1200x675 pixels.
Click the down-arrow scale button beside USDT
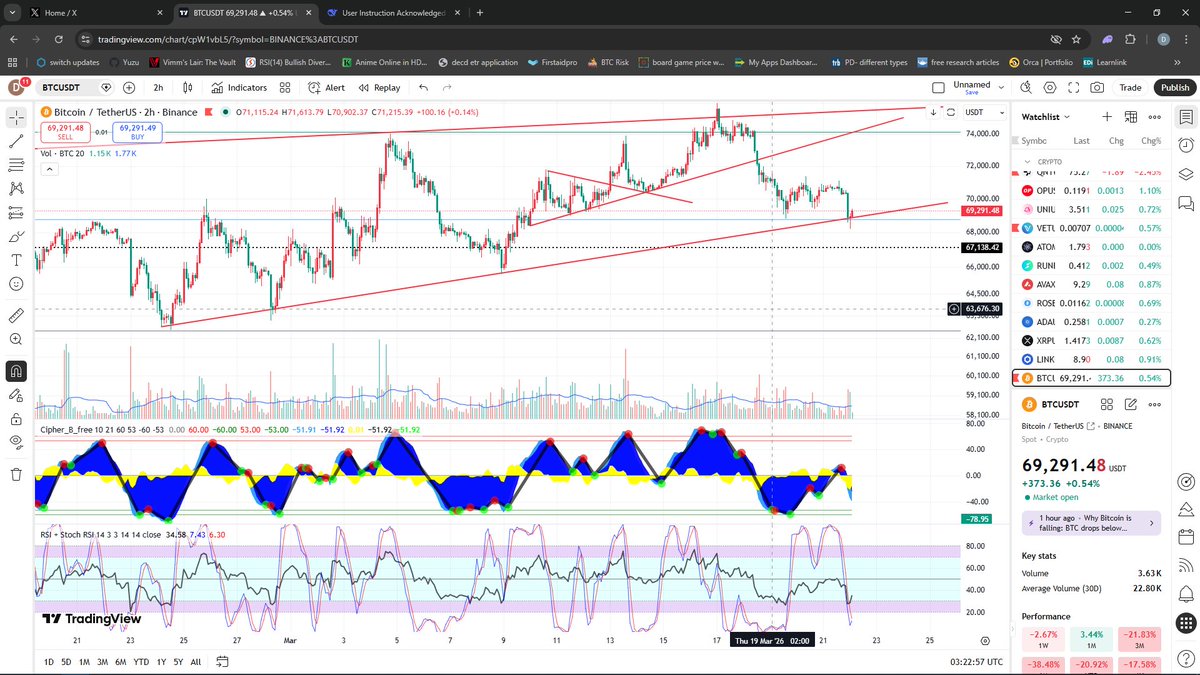[x=933, y=112]
